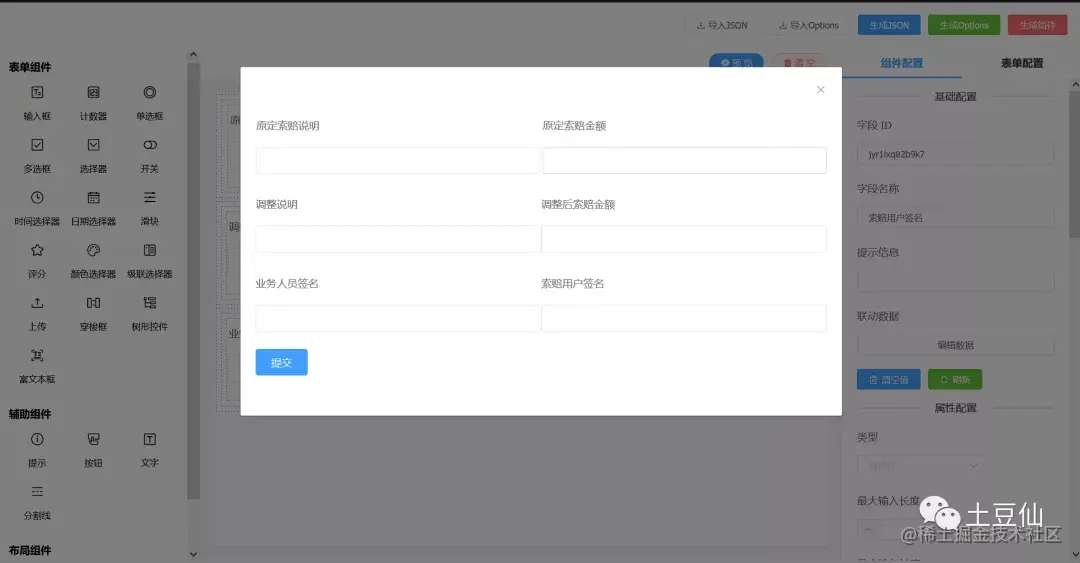
Task: Select the 多选框 checkbox component icon
Action: coord(37,145)
